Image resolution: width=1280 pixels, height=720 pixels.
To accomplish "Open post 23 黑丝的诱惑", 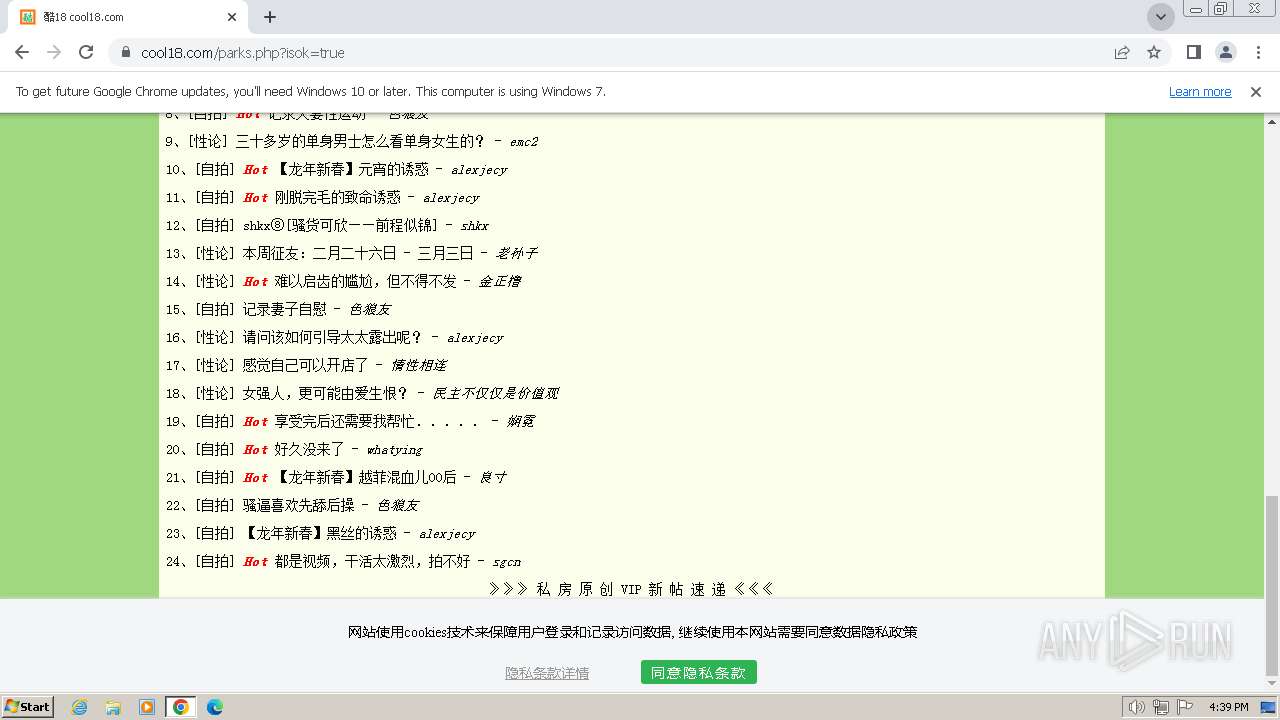I will 320,534.
